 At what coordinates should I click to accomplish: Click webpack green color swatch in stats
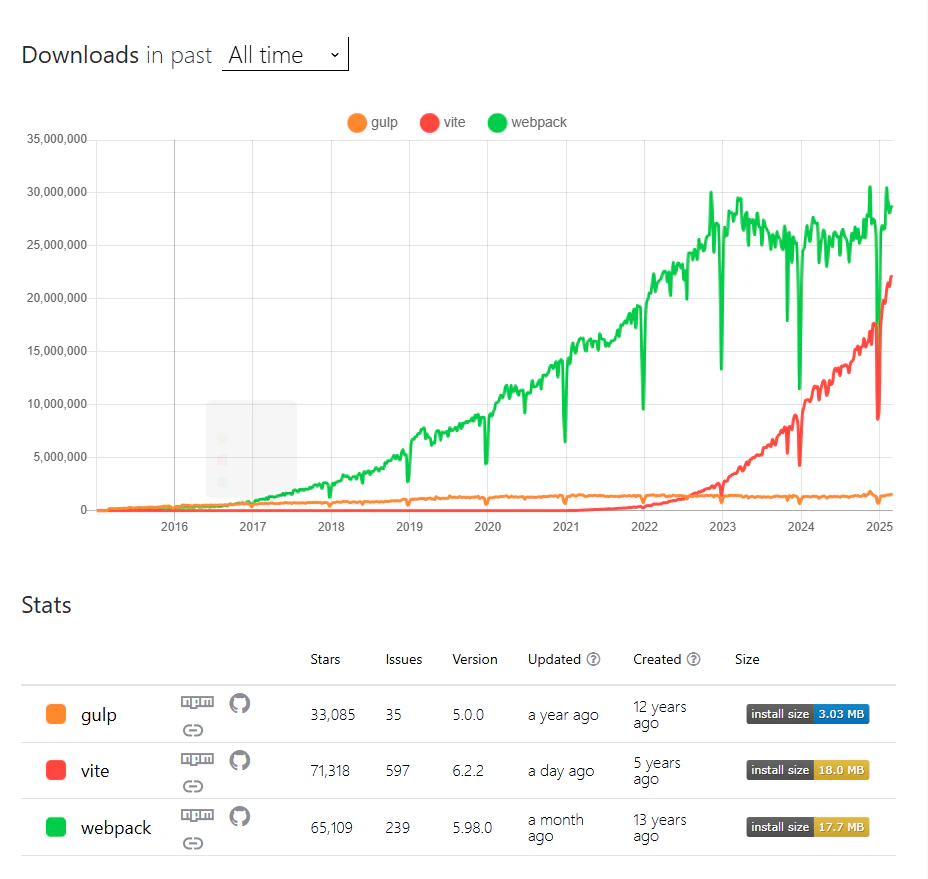click(x=56, y=827)
